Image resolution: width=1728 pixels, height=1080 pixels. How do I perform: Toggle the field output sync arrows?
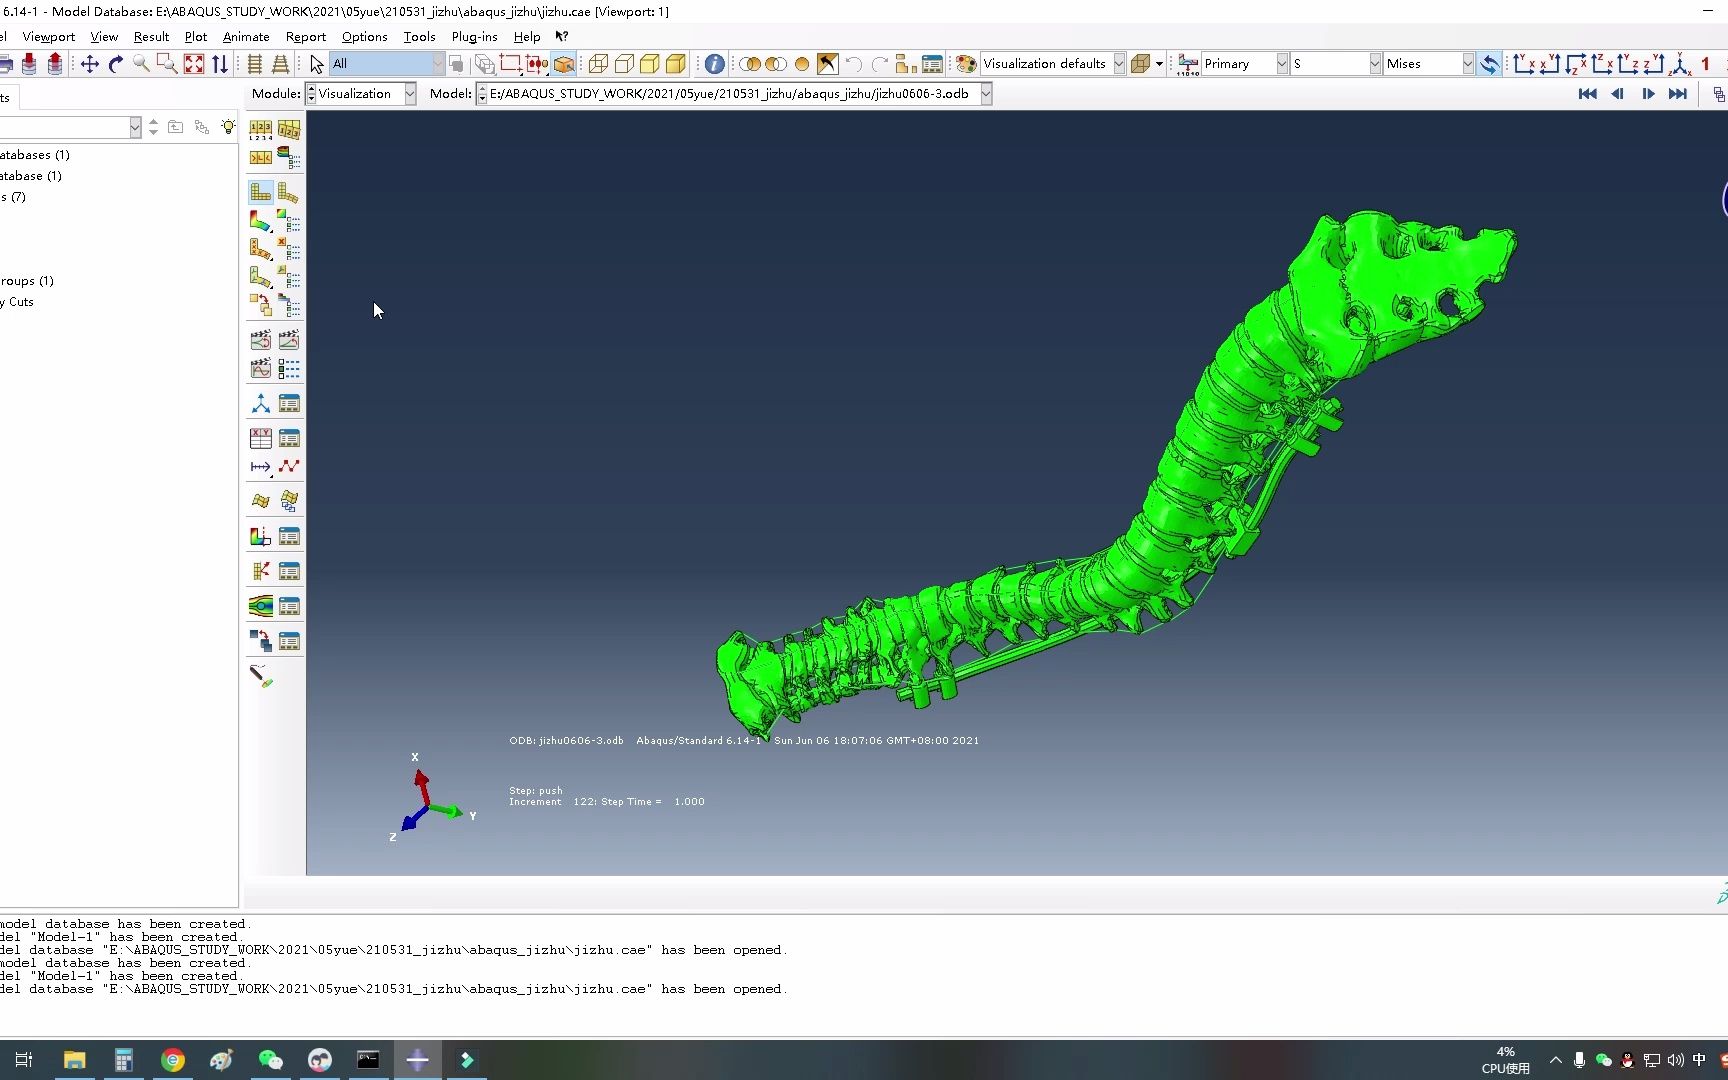tap(1490, 64)
